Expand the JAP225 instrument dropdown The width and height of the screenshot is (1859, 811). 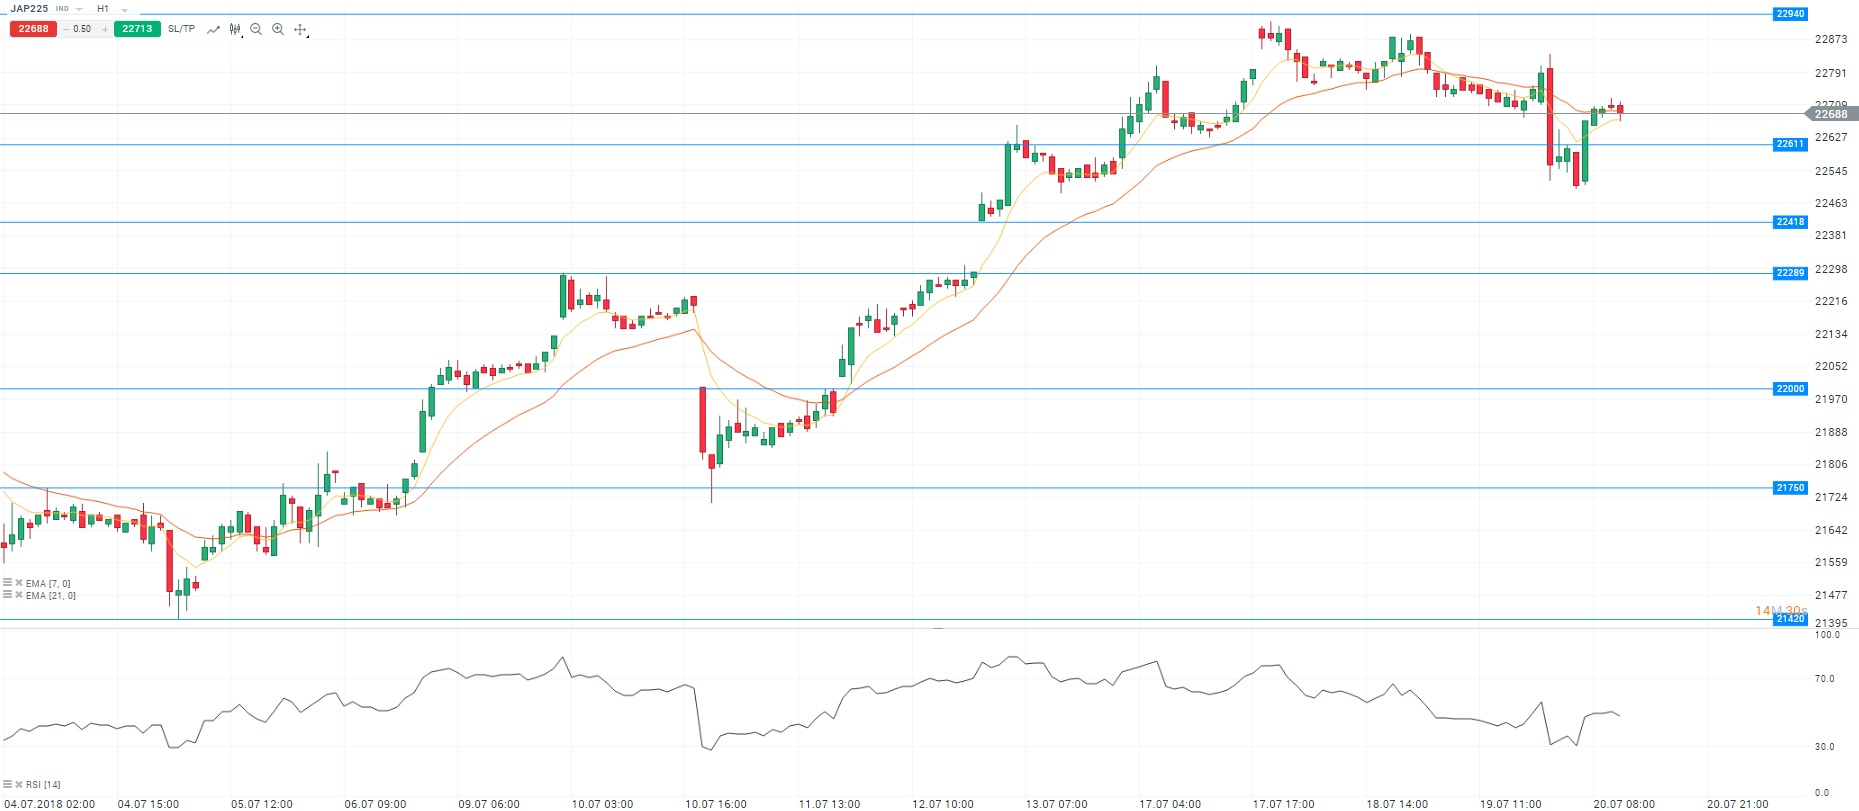coord(79,9)
